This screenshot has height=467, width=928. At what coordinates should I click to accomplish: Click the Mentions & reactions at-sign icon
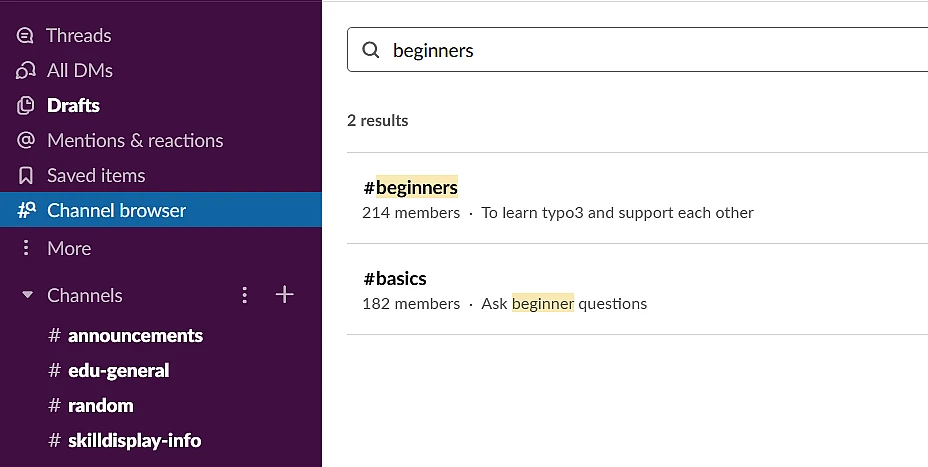(x=26, y=141)
